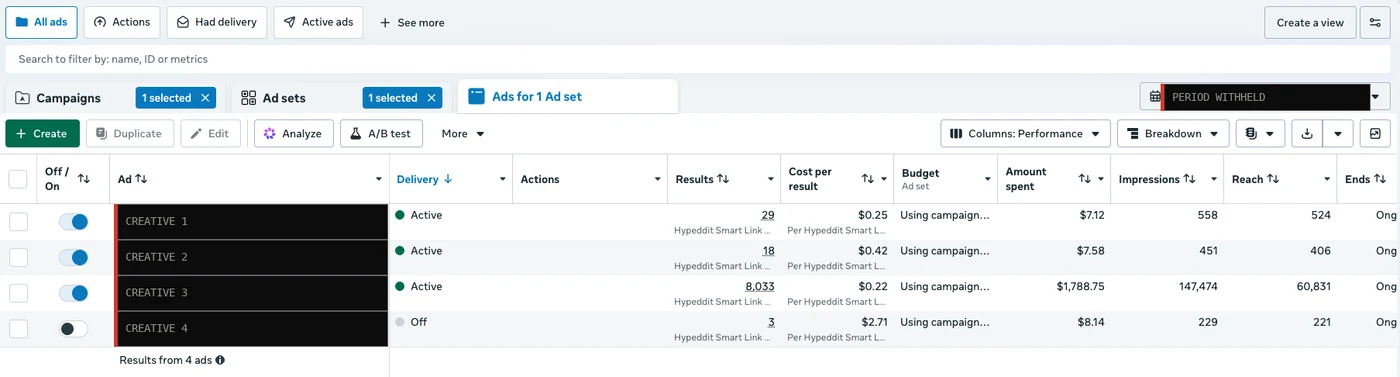Viewport: 1400px width, 377px height.
Task: Sort by Results column
Action: 722,179
